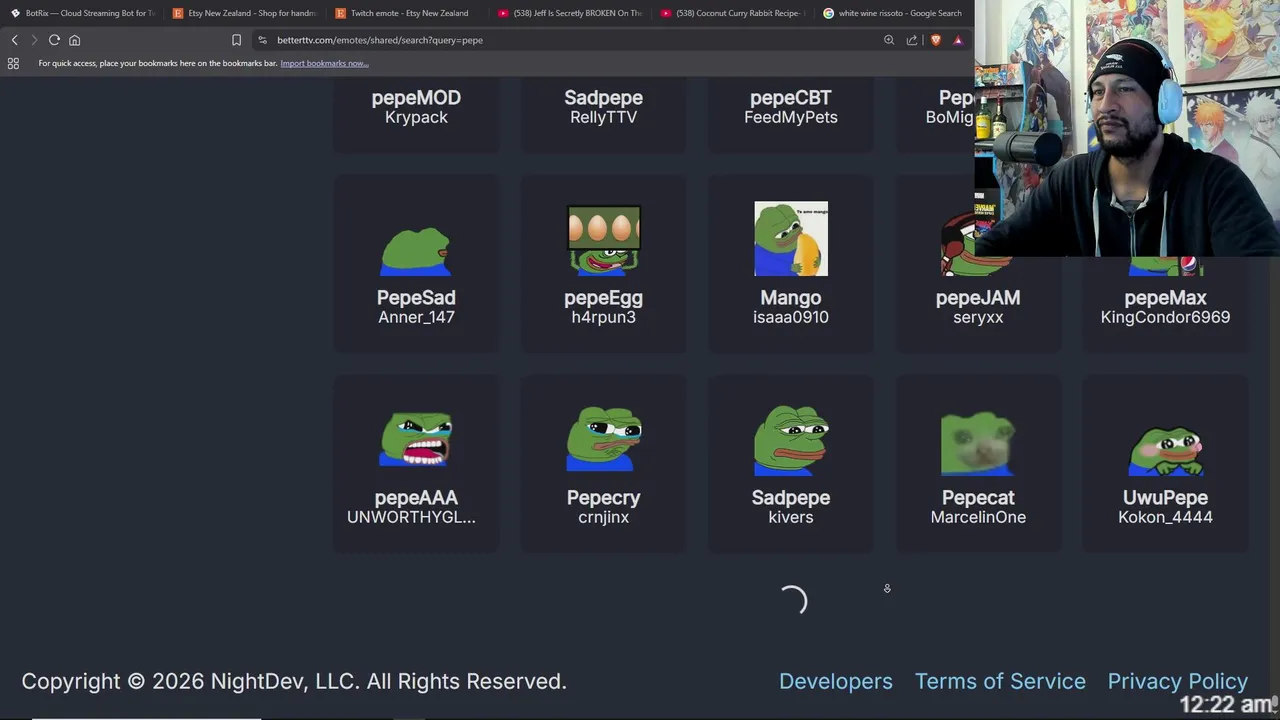
Task: Click the author name KingCondor6969
Action: pyautogui.click(x=1165, y=317)
